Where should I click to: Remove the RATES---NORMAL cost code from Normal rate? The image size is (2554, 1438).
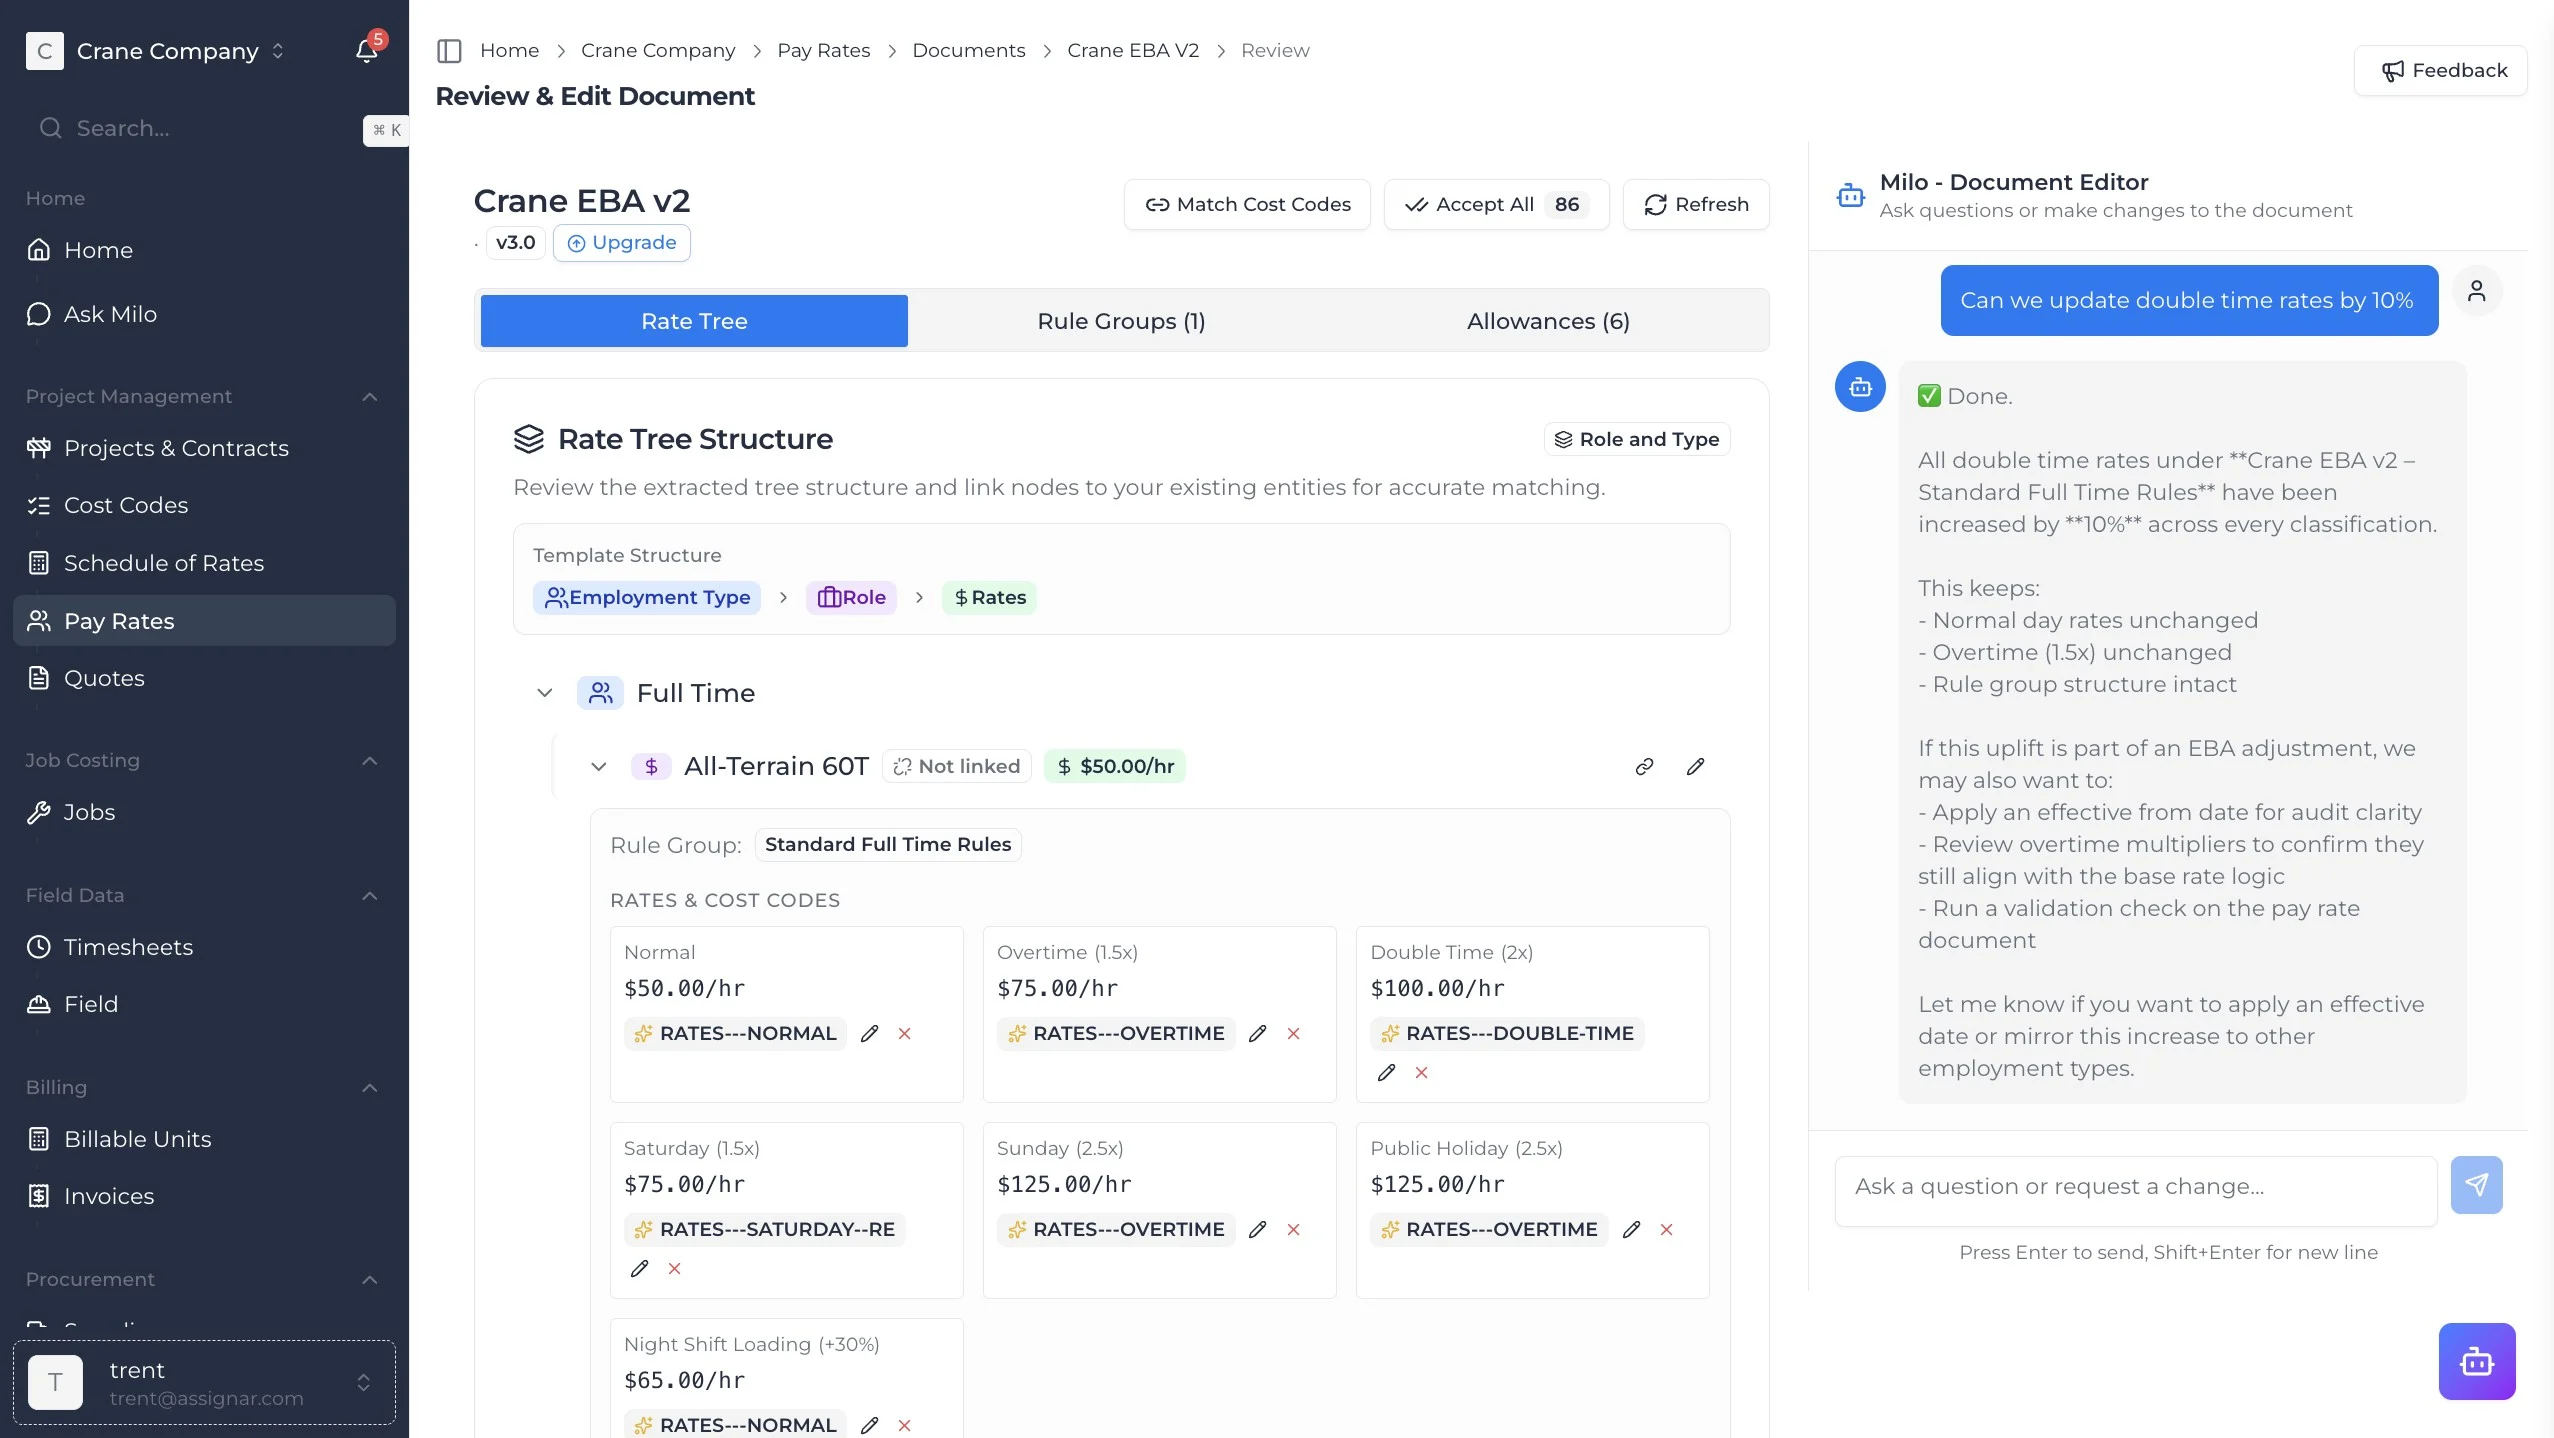click(x=904, y=1034)
